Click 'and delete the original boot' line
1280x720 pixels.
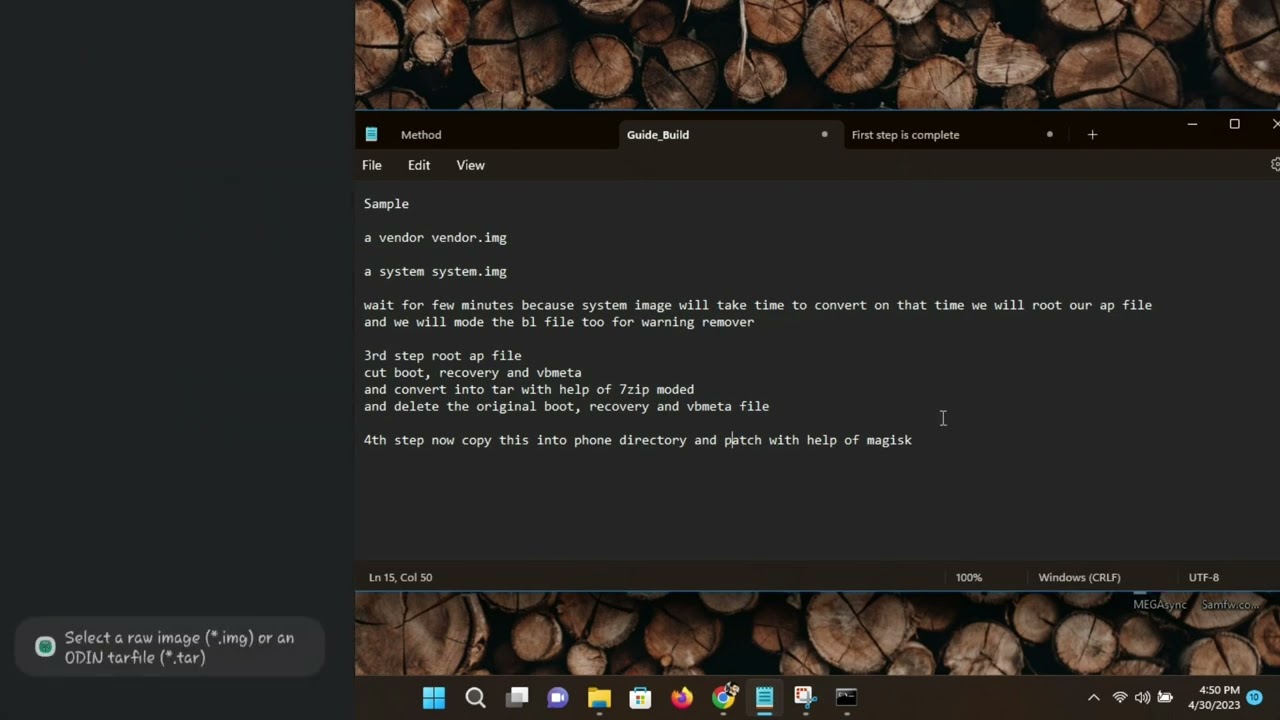click(566, 407)
